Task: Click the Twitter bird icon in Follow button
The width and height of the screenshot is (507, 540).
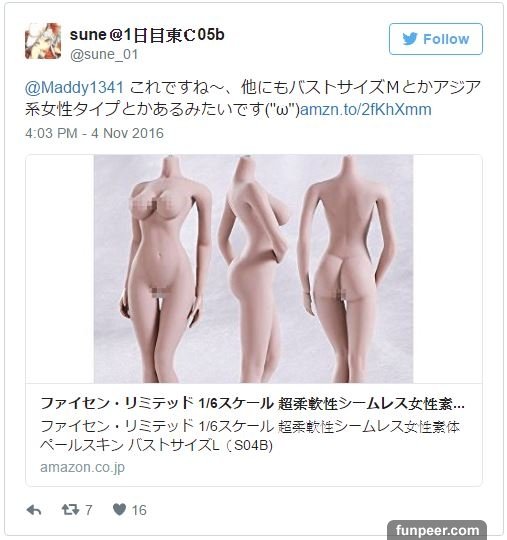Action: (x=410, y=39)
